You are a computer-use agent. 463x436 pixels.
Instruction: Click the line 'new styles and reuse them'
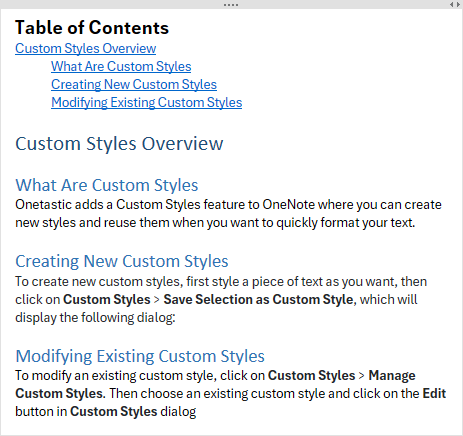pos(215,223)
